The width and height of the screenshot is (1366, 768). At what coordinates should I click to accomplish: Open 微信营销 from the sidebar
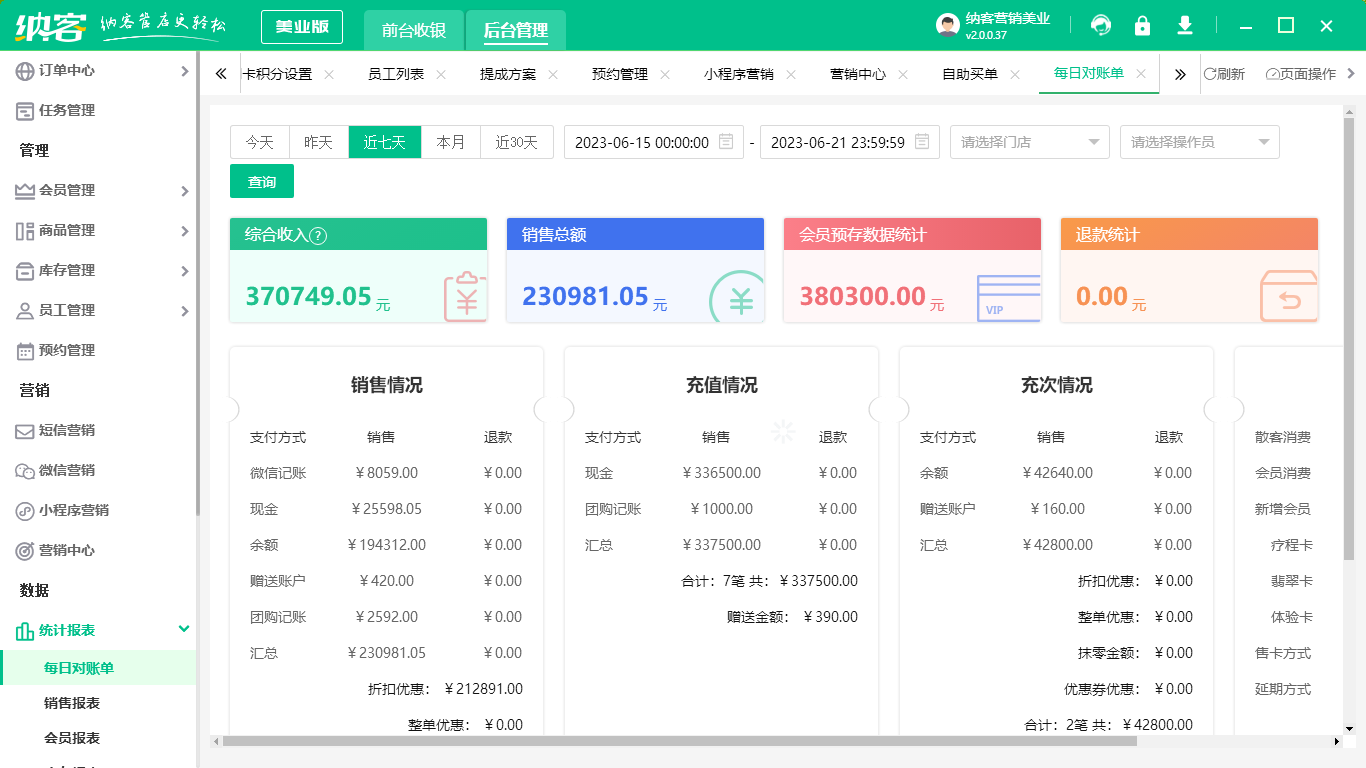click(70, 470)
